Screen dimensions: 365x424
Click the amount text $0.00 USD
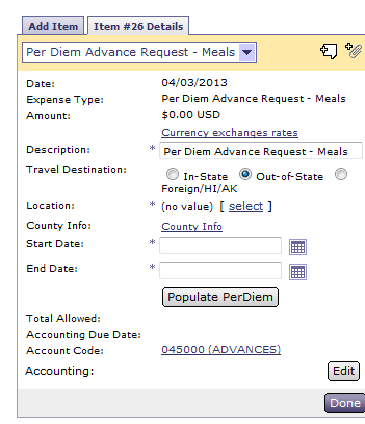[x=191, y=115]
